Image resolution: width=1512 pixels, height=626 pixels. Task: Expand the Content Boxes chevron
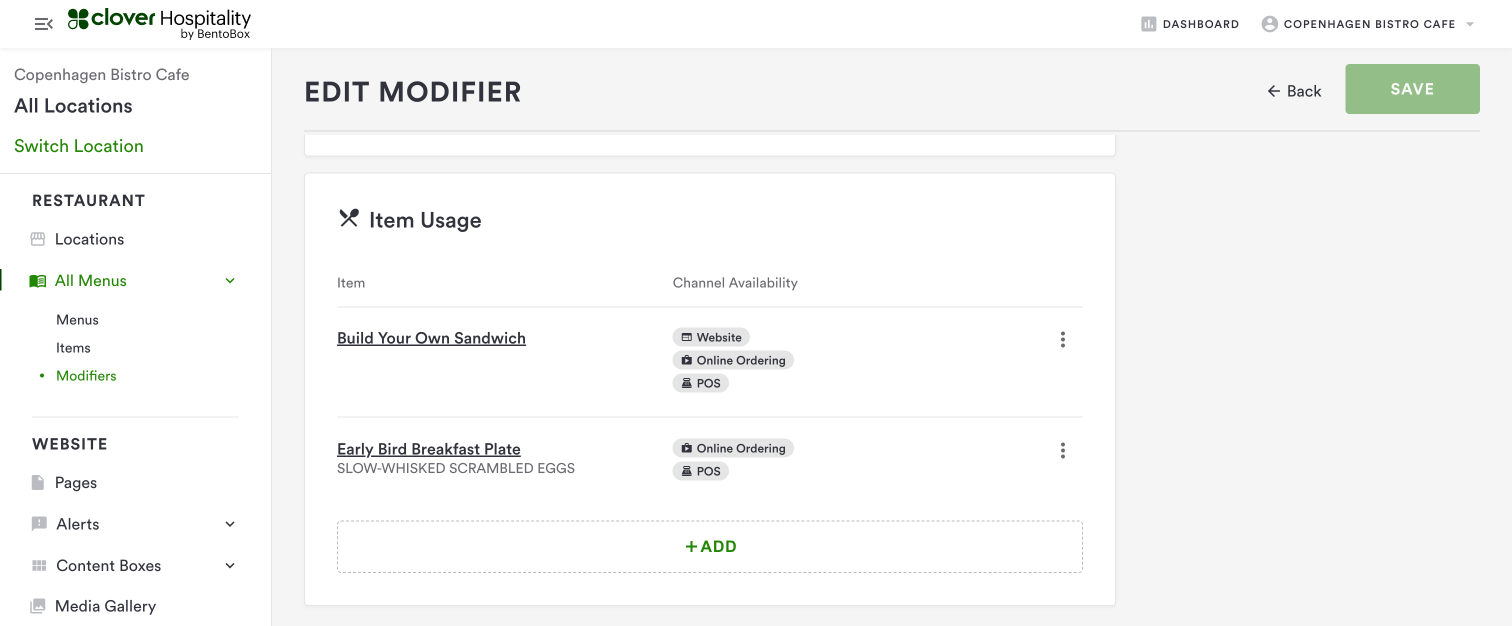230,566
